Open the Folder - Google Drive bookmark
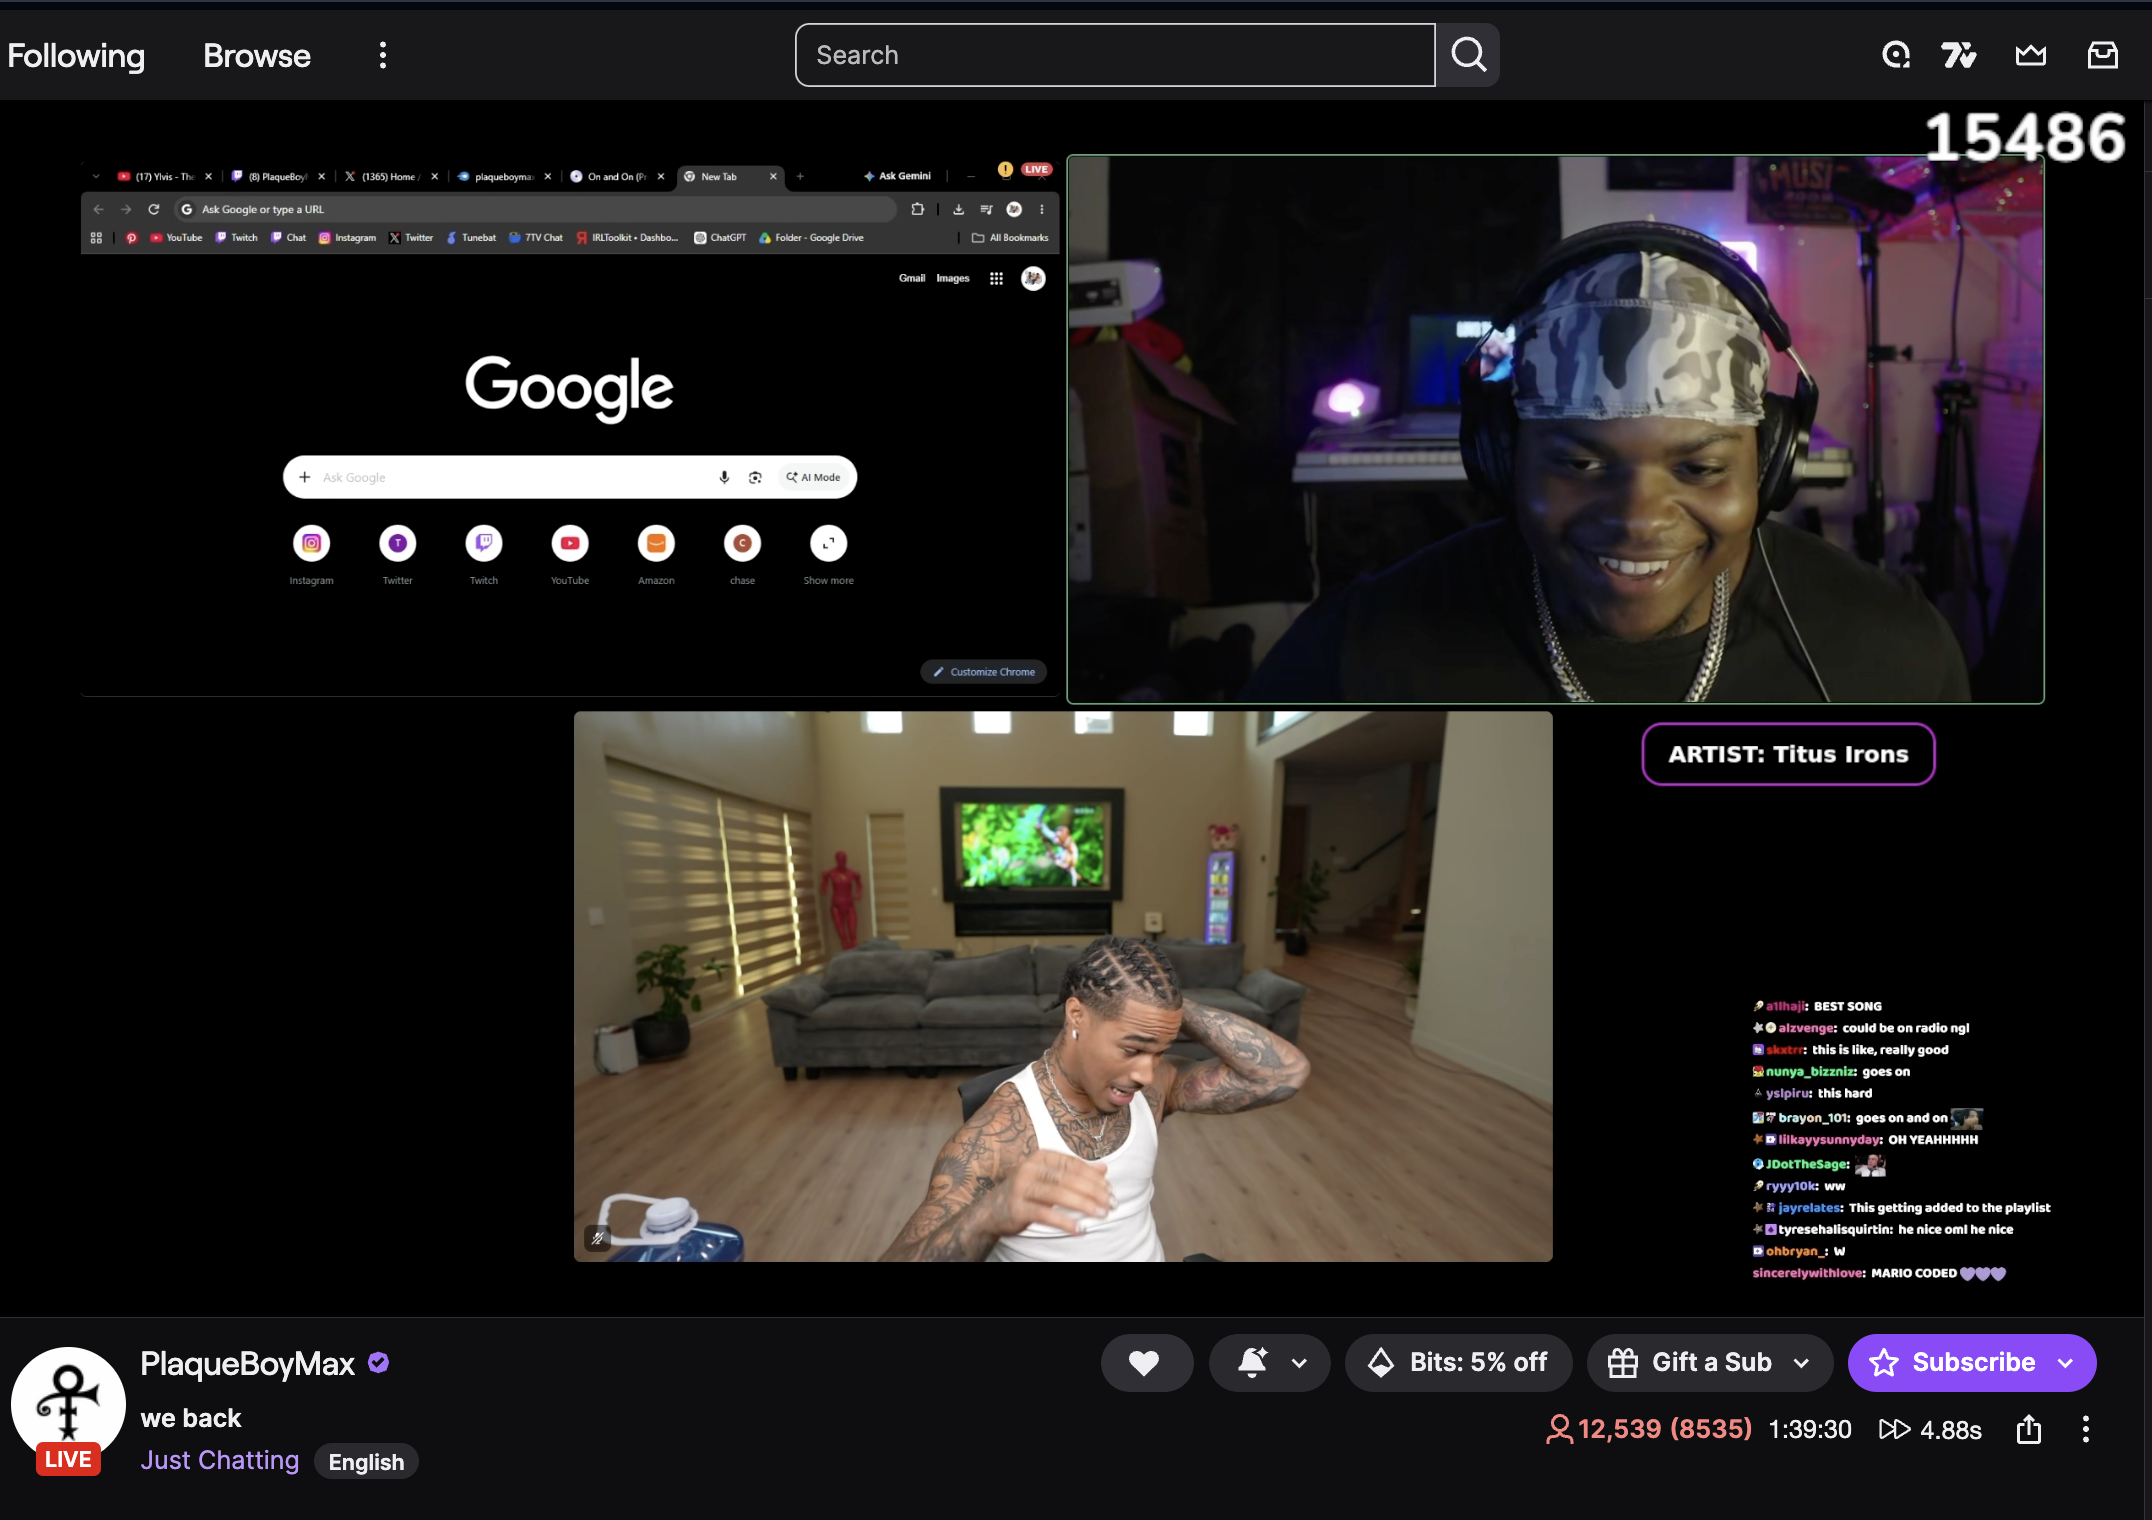 pyautogui.click(x=812, y=238)
